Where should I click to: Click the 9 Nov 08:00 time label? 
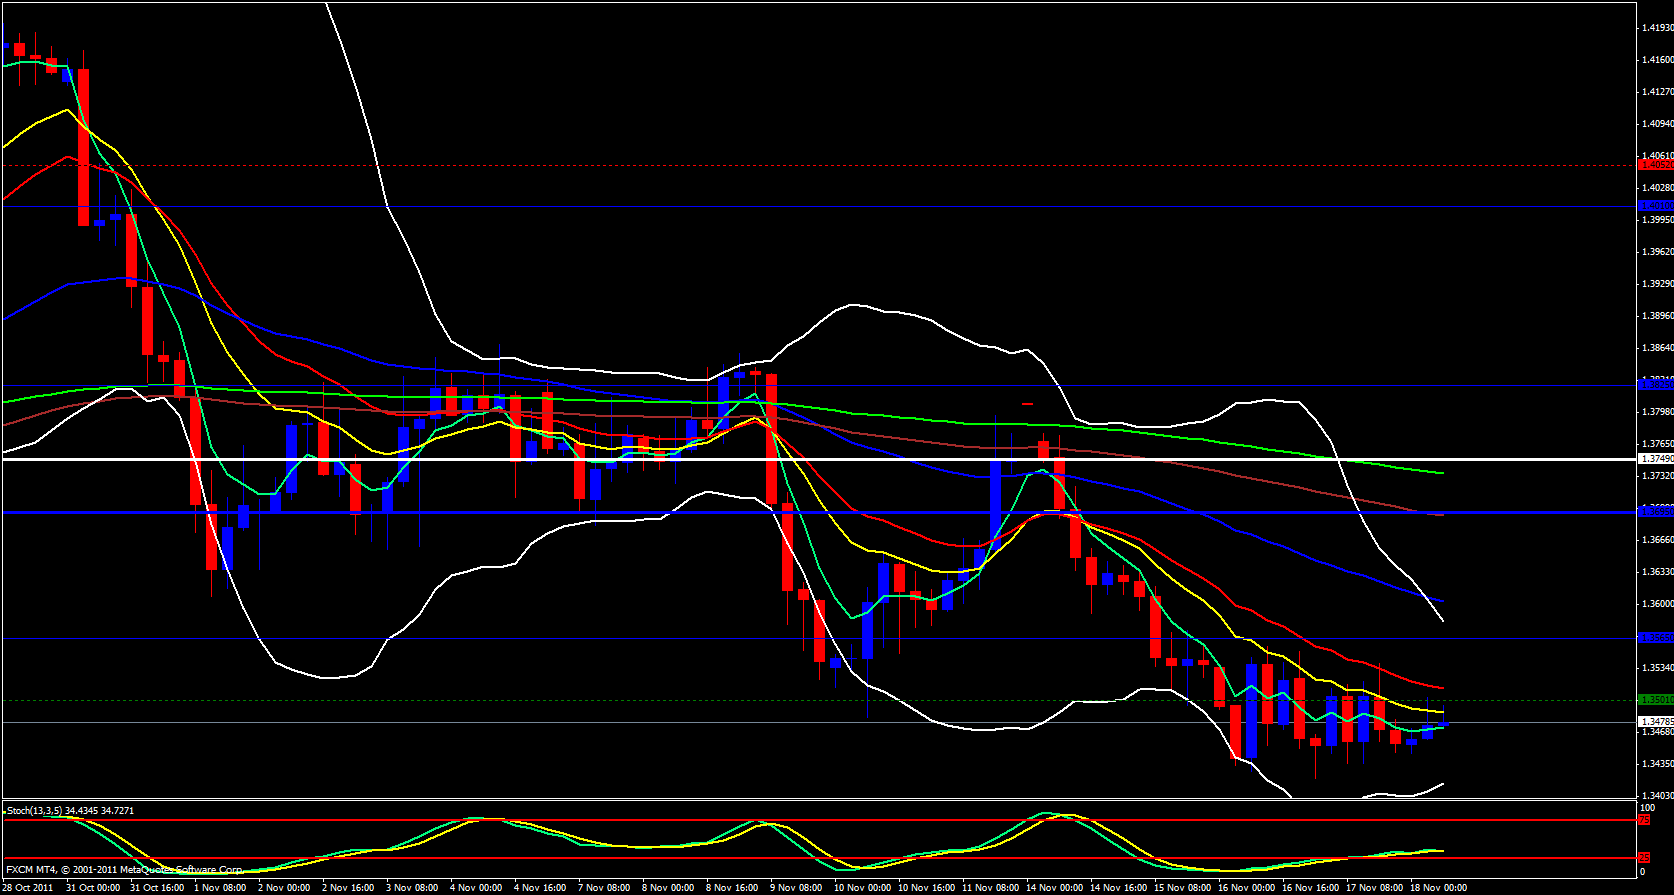pos(796,888)
